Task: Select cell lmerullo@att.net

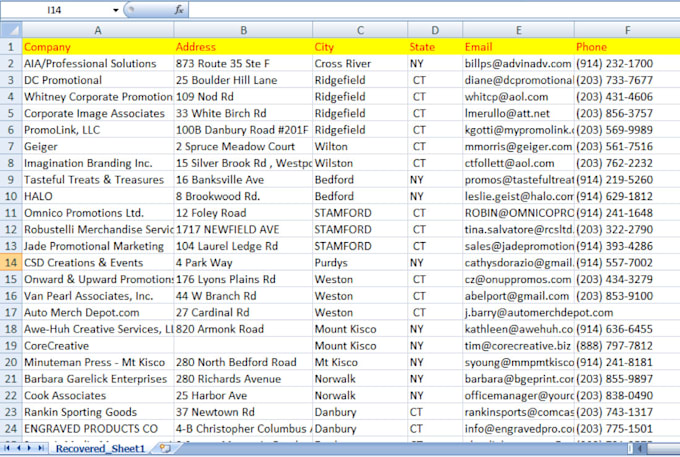Action: [x=519, y=113]
